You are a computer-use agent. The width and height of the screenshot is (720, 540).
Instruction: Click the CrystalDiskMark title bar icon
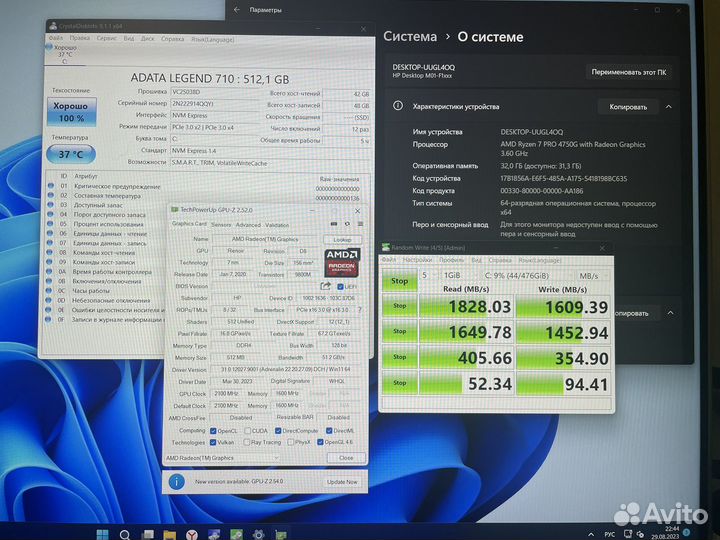[386, 248]
